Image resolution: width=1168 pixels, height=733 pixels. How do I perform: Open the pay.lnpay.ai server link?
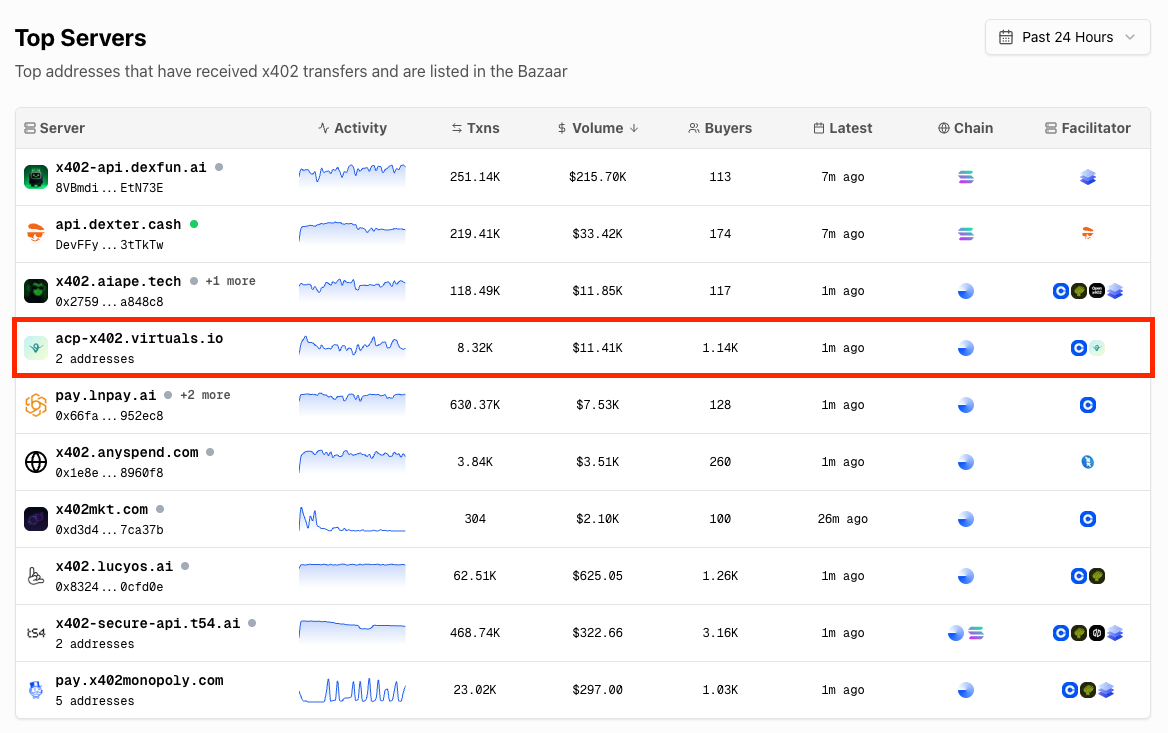106,396
